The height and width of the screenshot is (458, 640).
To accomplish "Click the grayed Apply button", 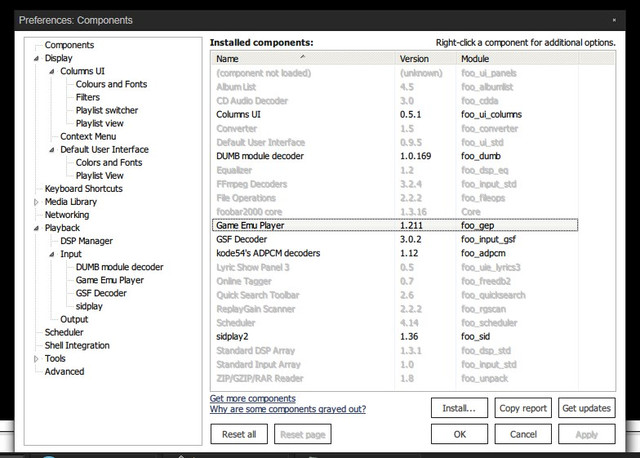I will click(587, 434).
